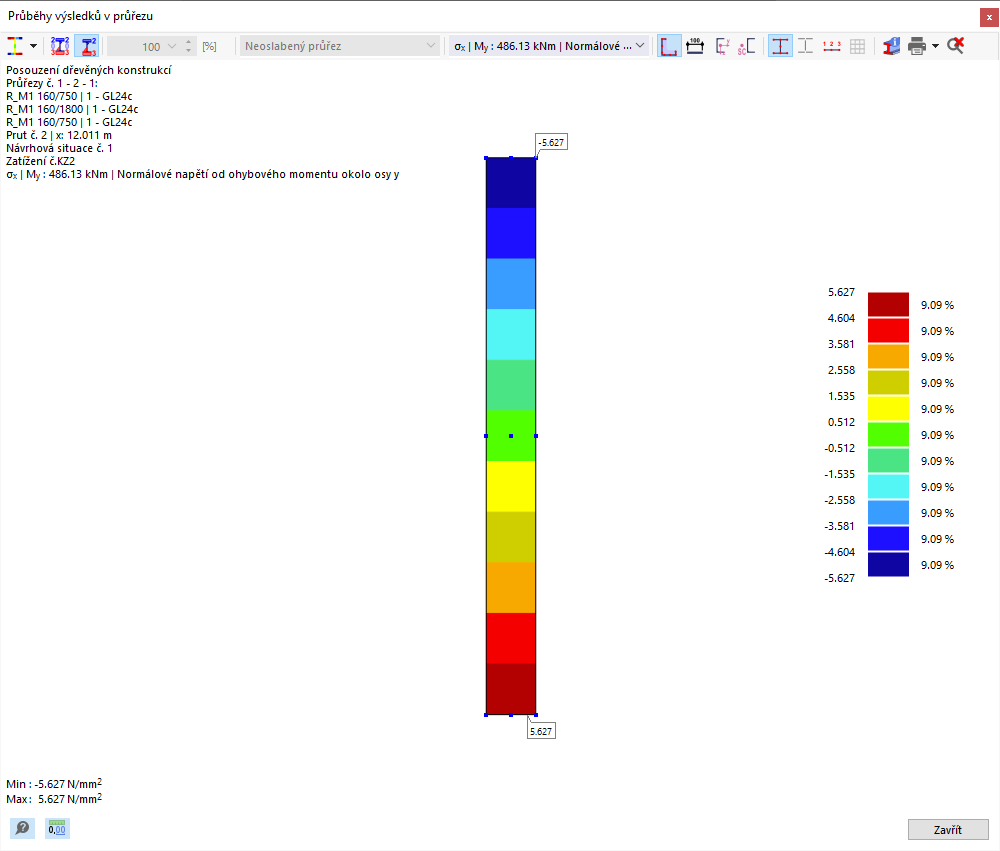
Task: Click the 5.627 label below the cross-section
Action: point(541,731)
